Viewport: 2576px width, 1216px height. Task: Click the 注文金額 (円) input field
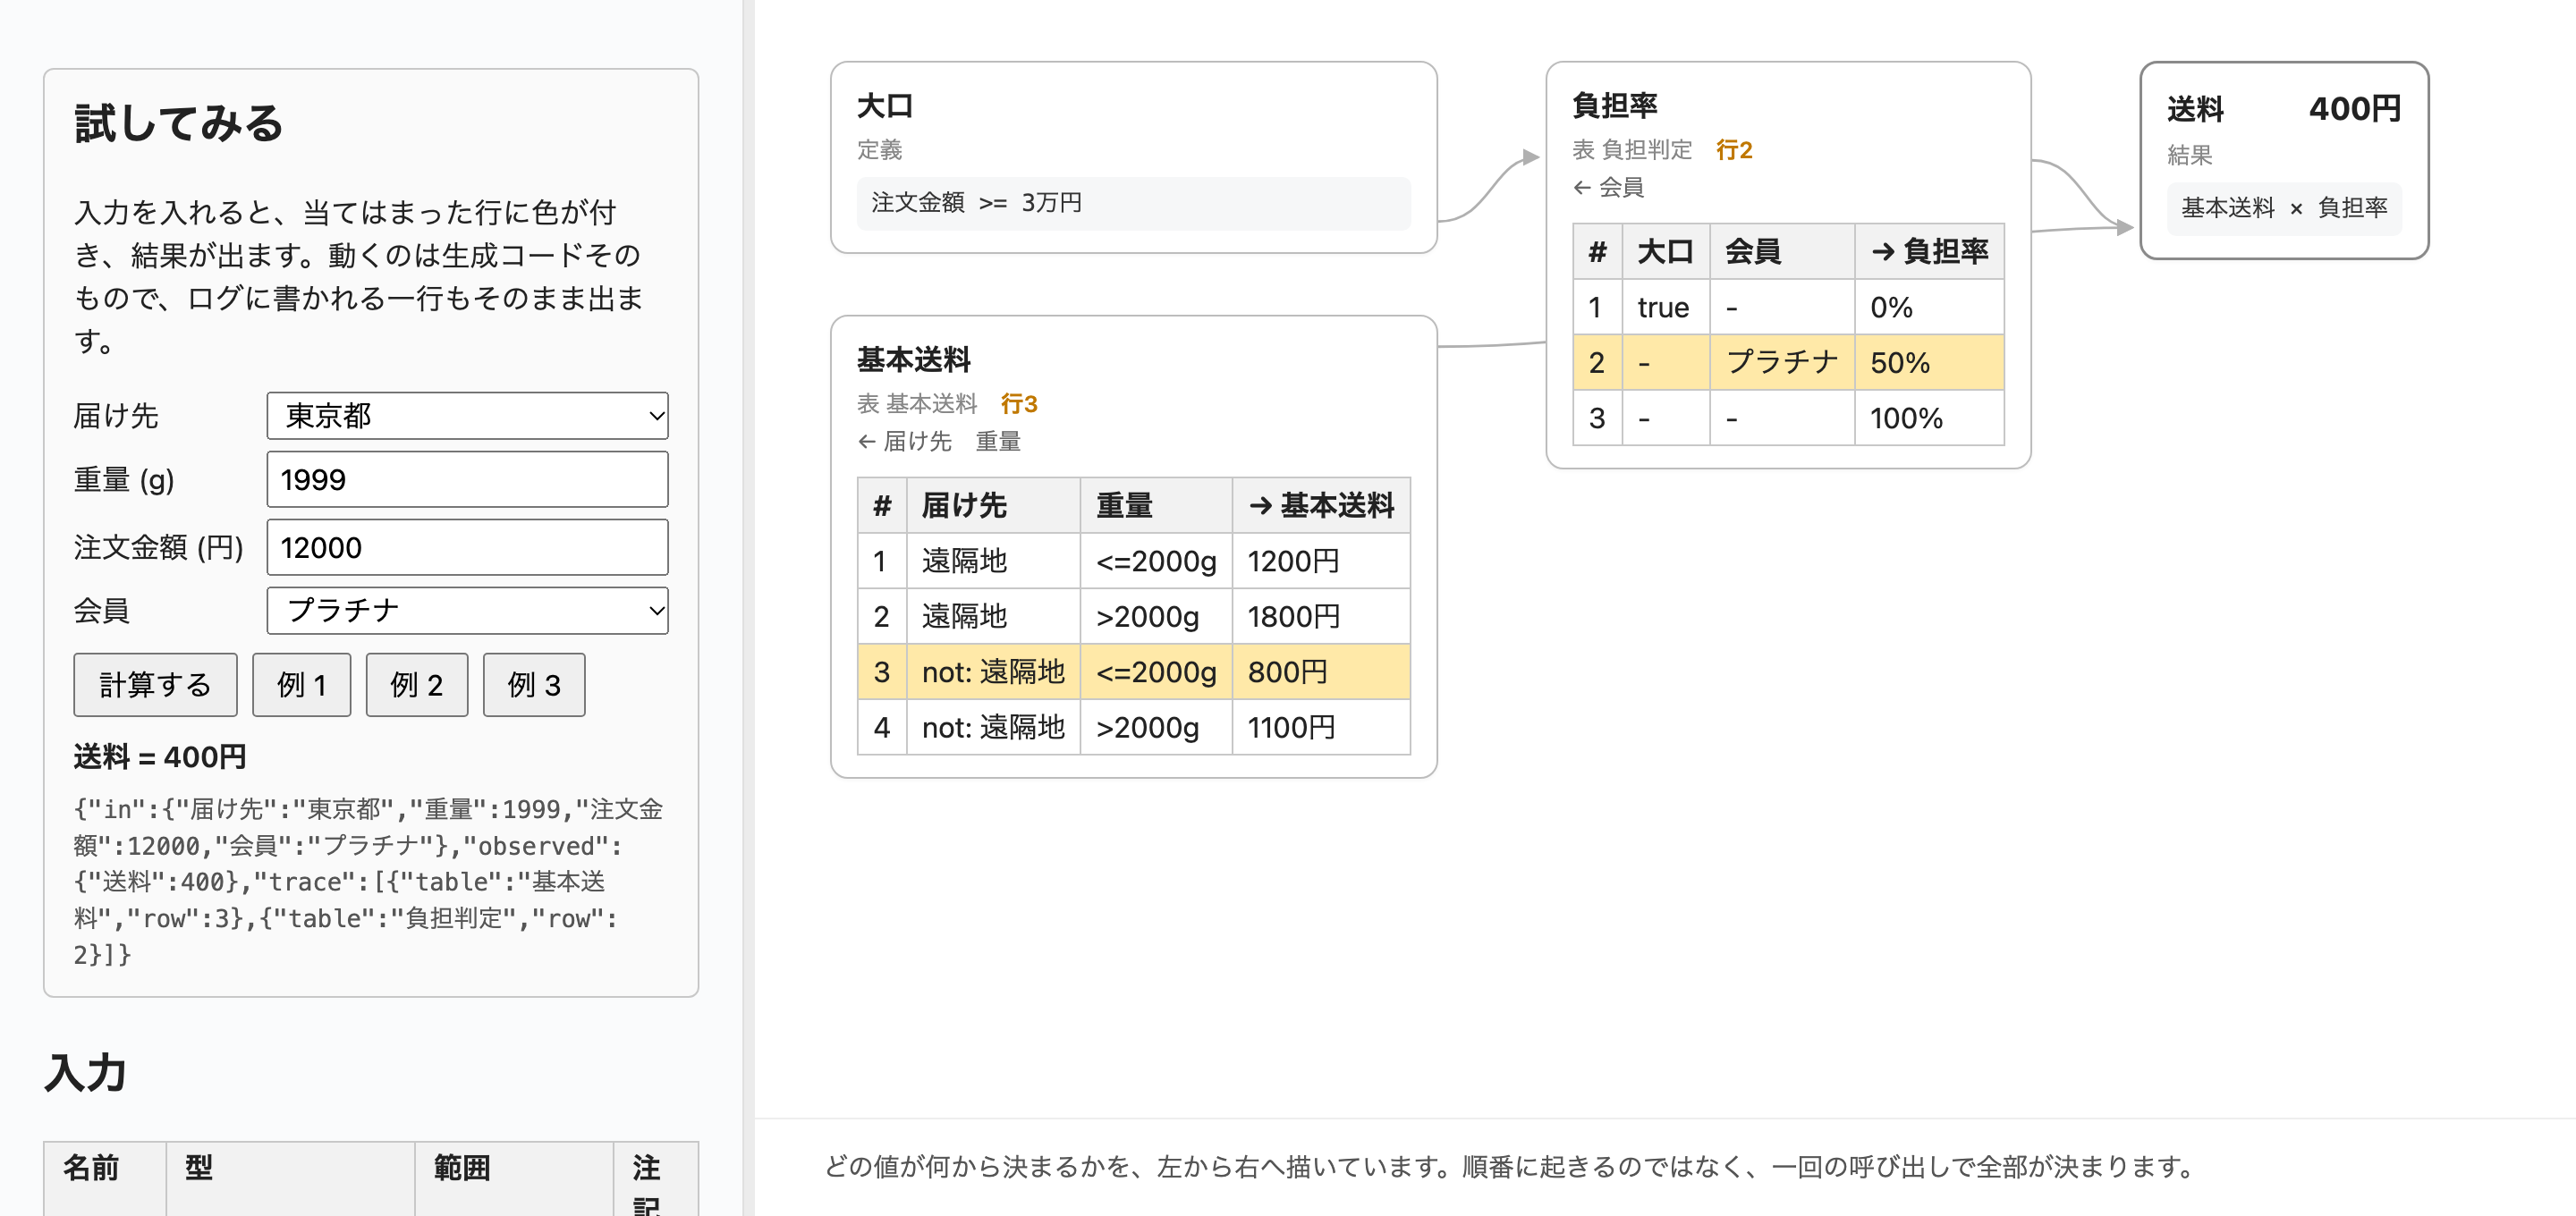point(467,547)
